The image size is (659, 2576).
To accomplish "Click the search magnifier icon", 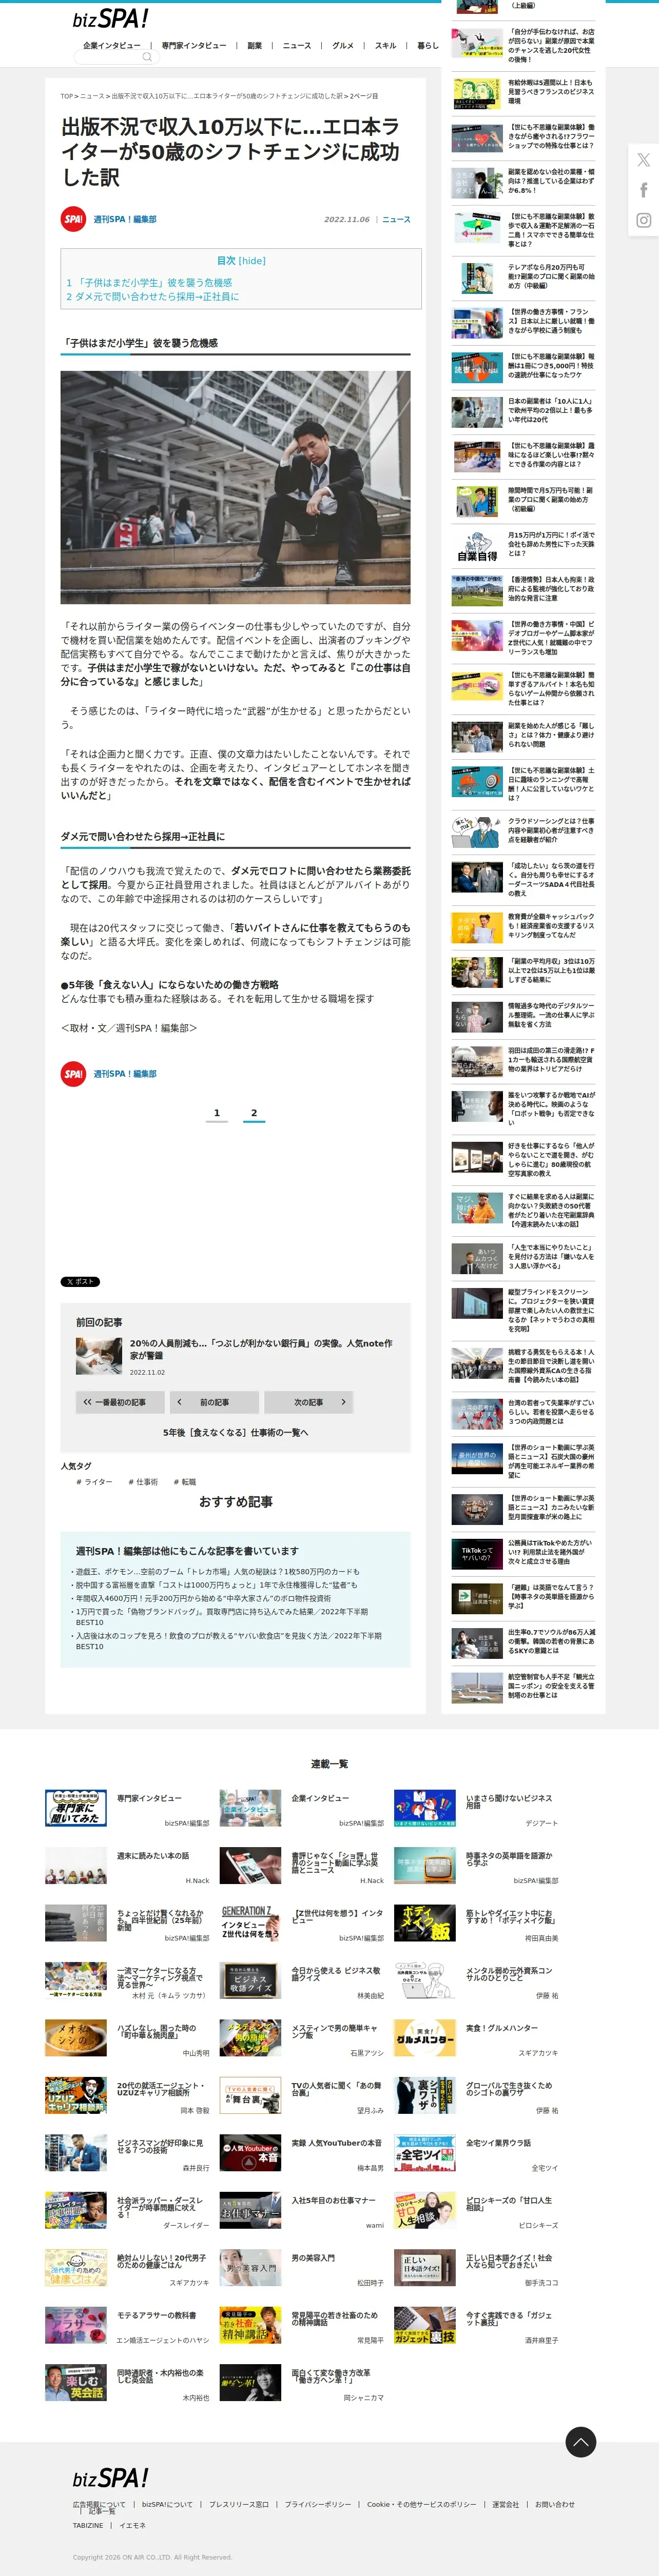I will 147,57.
